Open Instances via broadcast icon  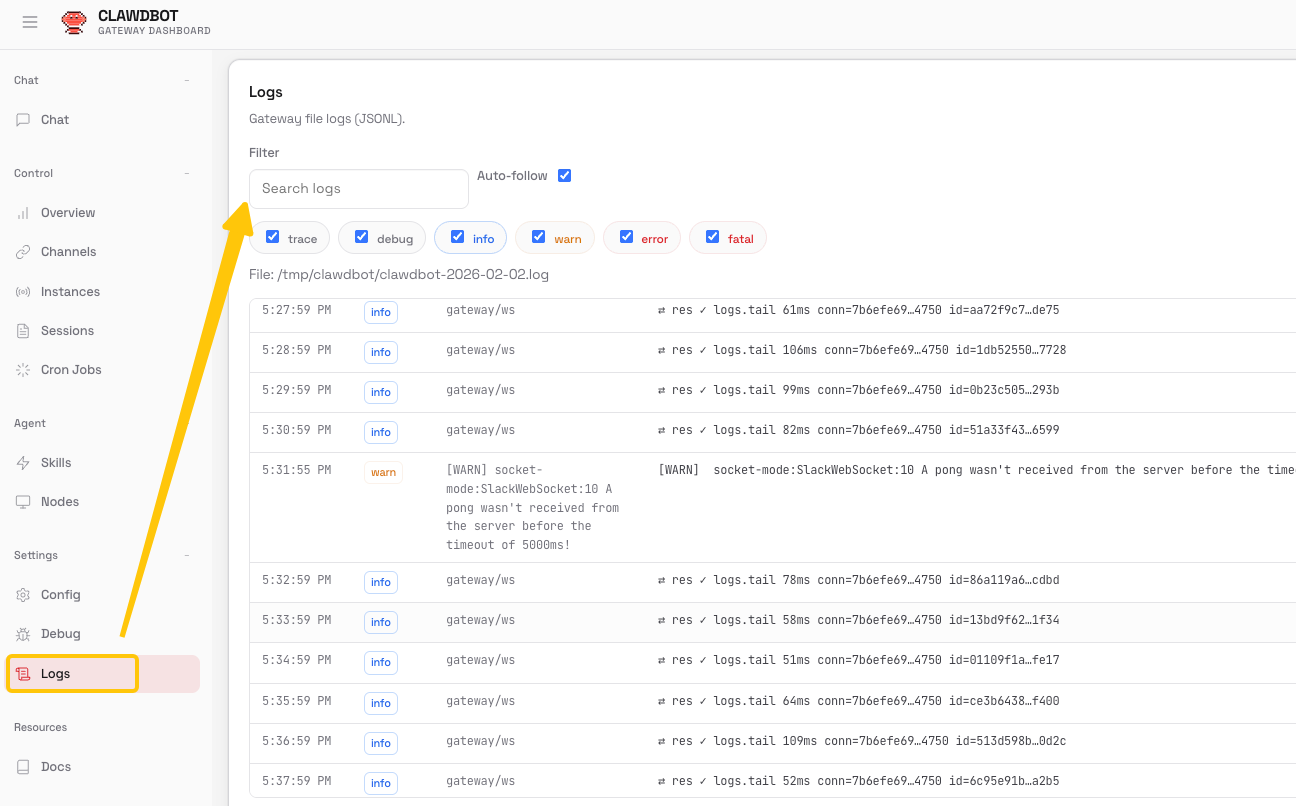pos(23,292)
